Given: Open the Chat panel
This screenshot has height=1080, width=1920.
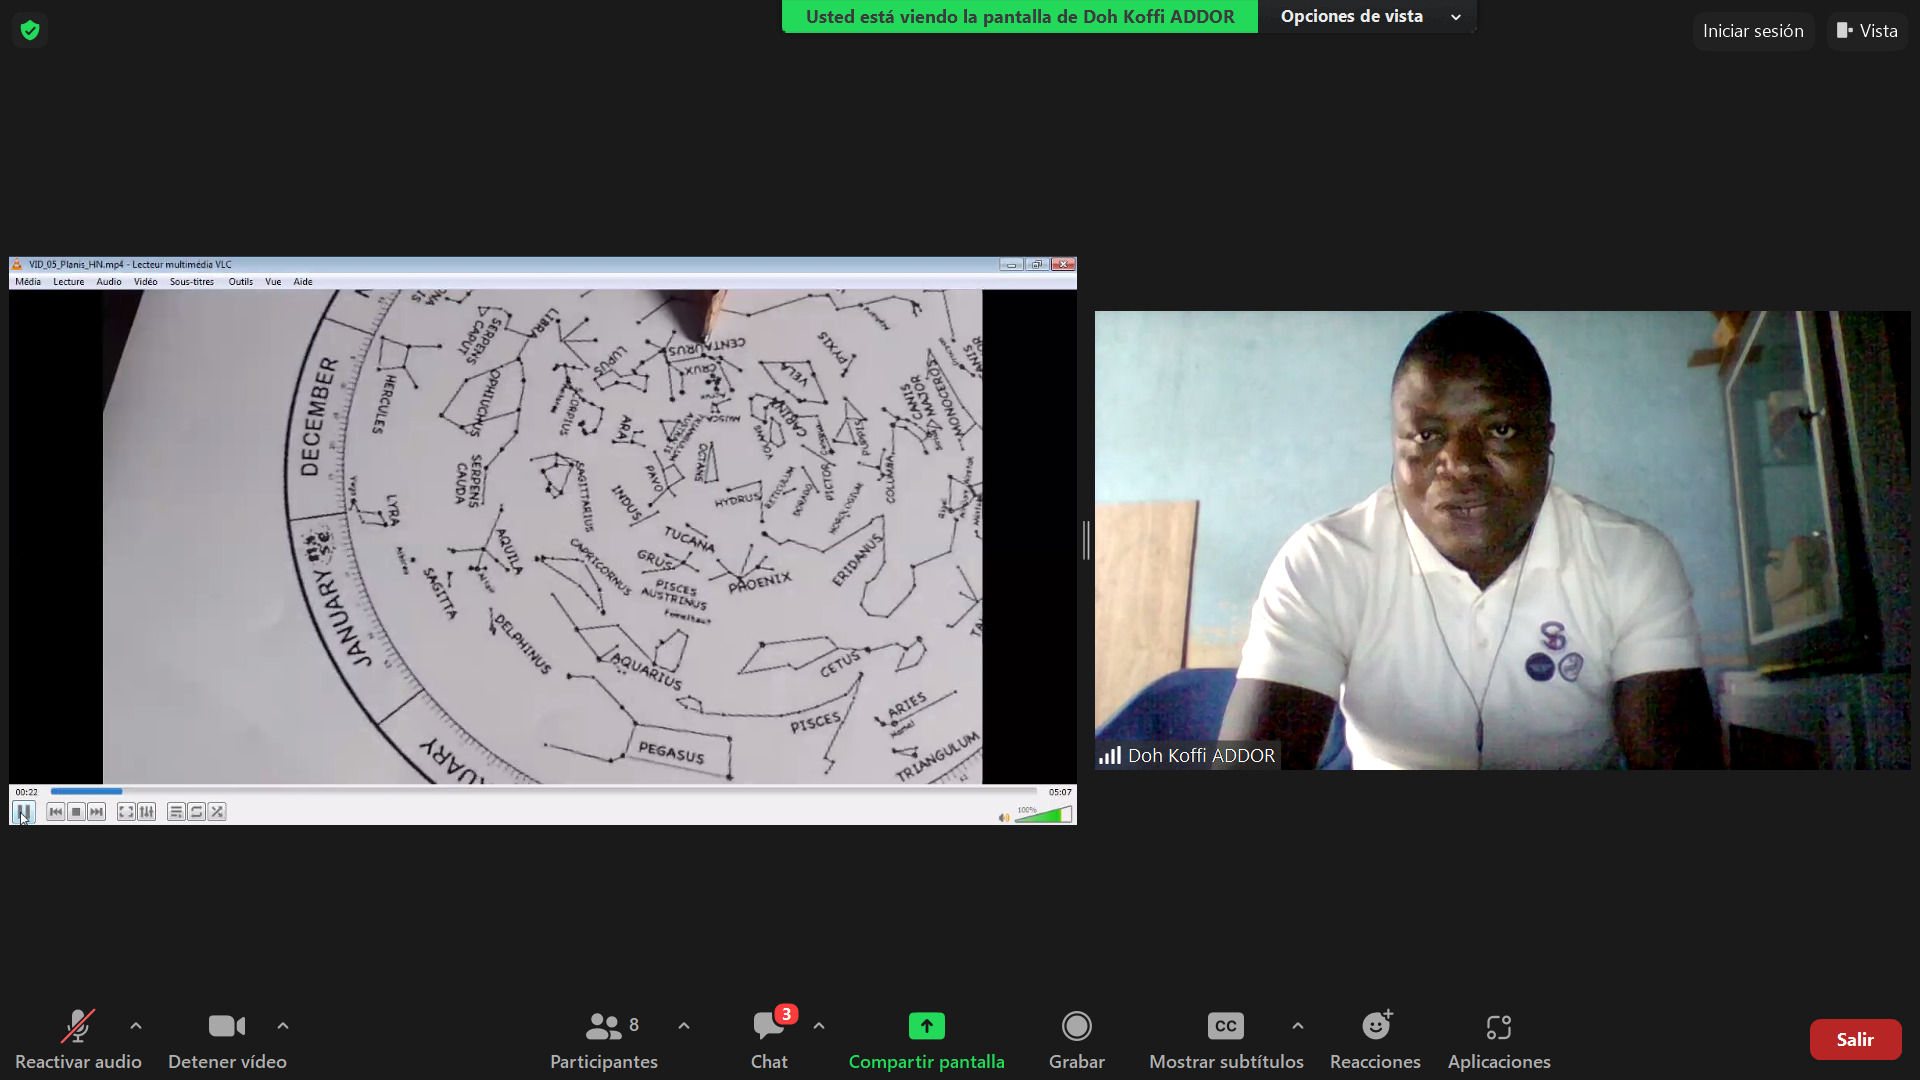Looking at the screenshot, I should [769, 1040].
